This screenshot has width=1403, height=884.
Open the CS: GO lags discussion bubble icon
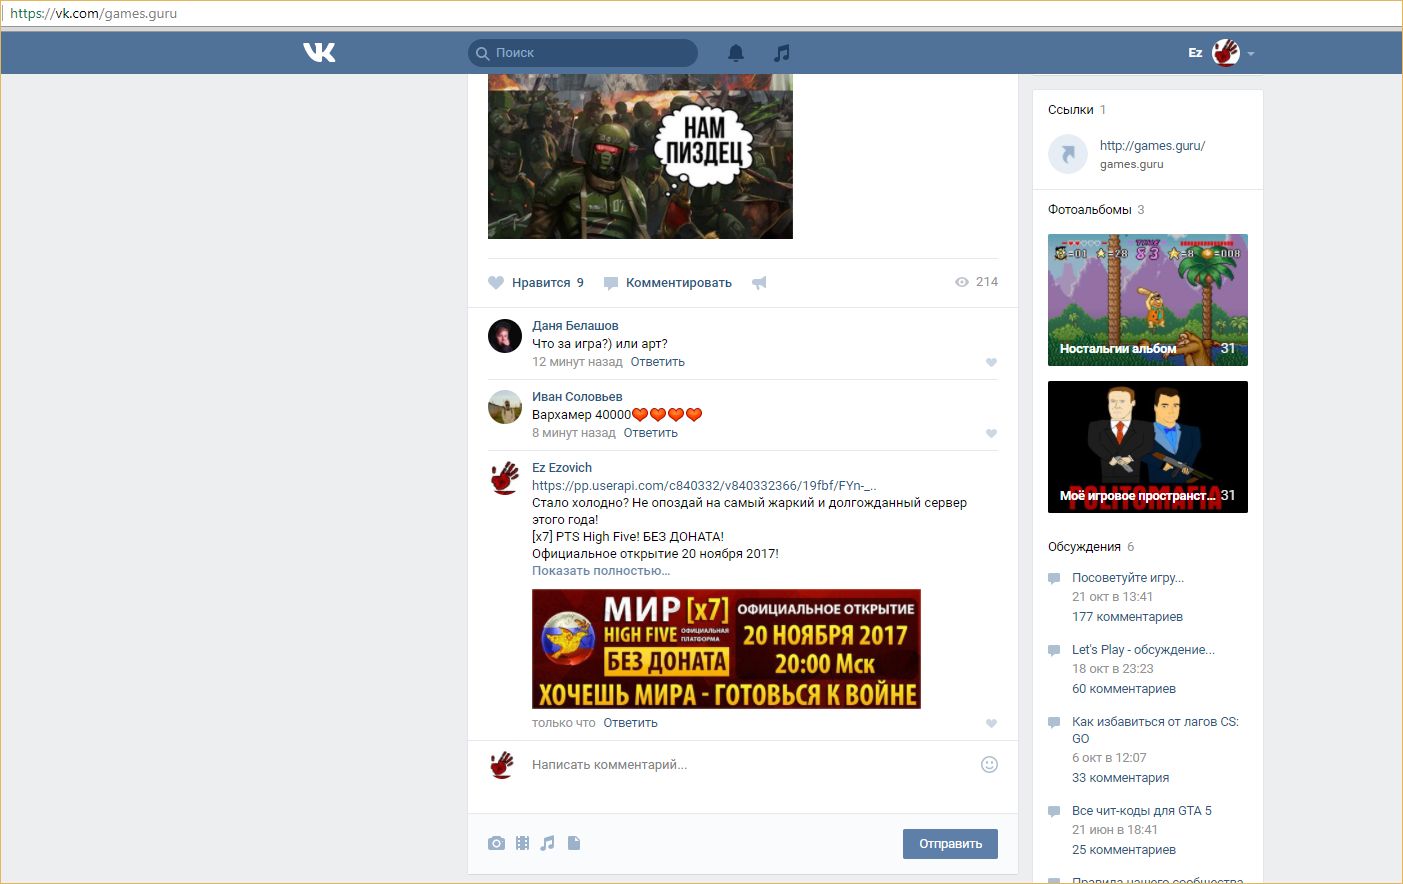(1054, 722)
